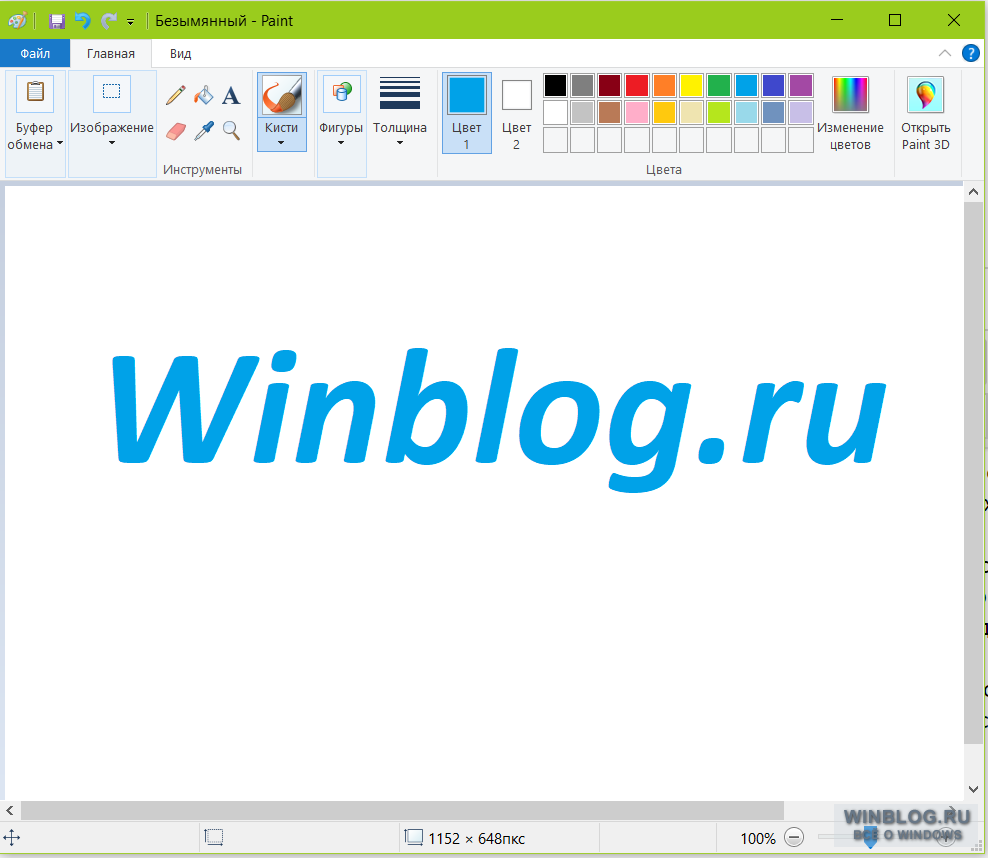Expand the Изображение dropdown arrow
Image resolution: width=988 pixels, height=858 pixels.
(112, 143)
